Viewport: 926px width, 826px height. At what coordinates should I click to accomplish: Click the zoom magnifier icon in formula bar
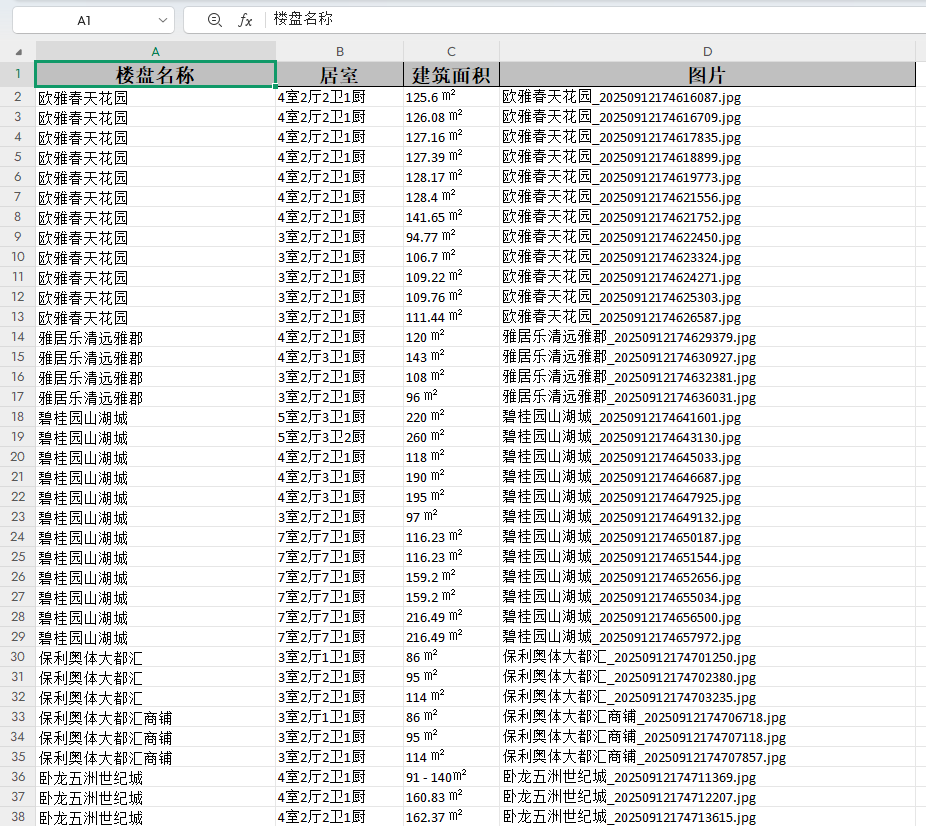tap(215, 20)
